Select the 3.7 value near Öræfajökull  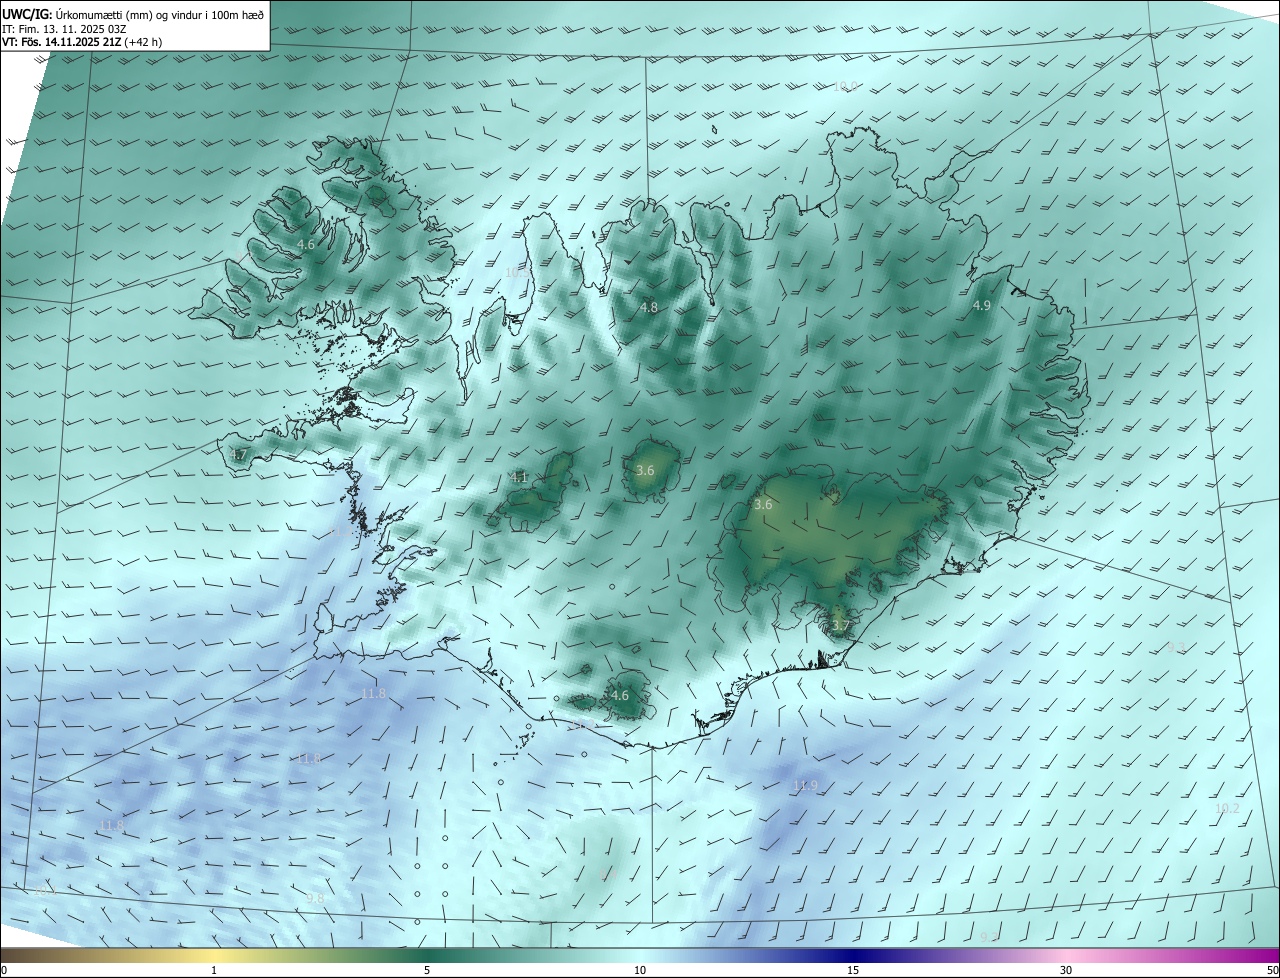coord(840,626)
